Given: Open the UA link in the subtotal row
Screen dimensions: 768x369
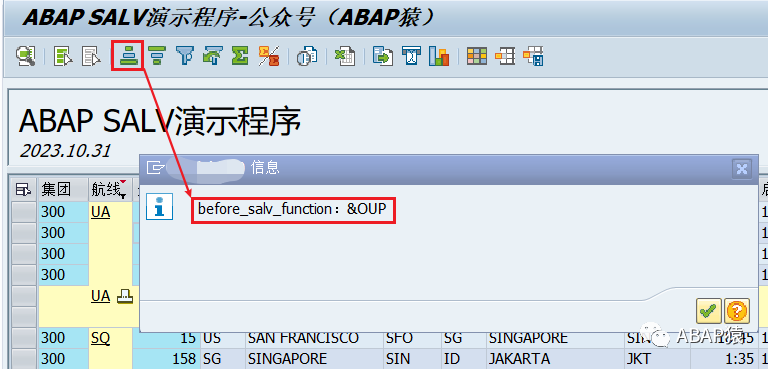Looking at the screenshot, I should pos(100,296).
